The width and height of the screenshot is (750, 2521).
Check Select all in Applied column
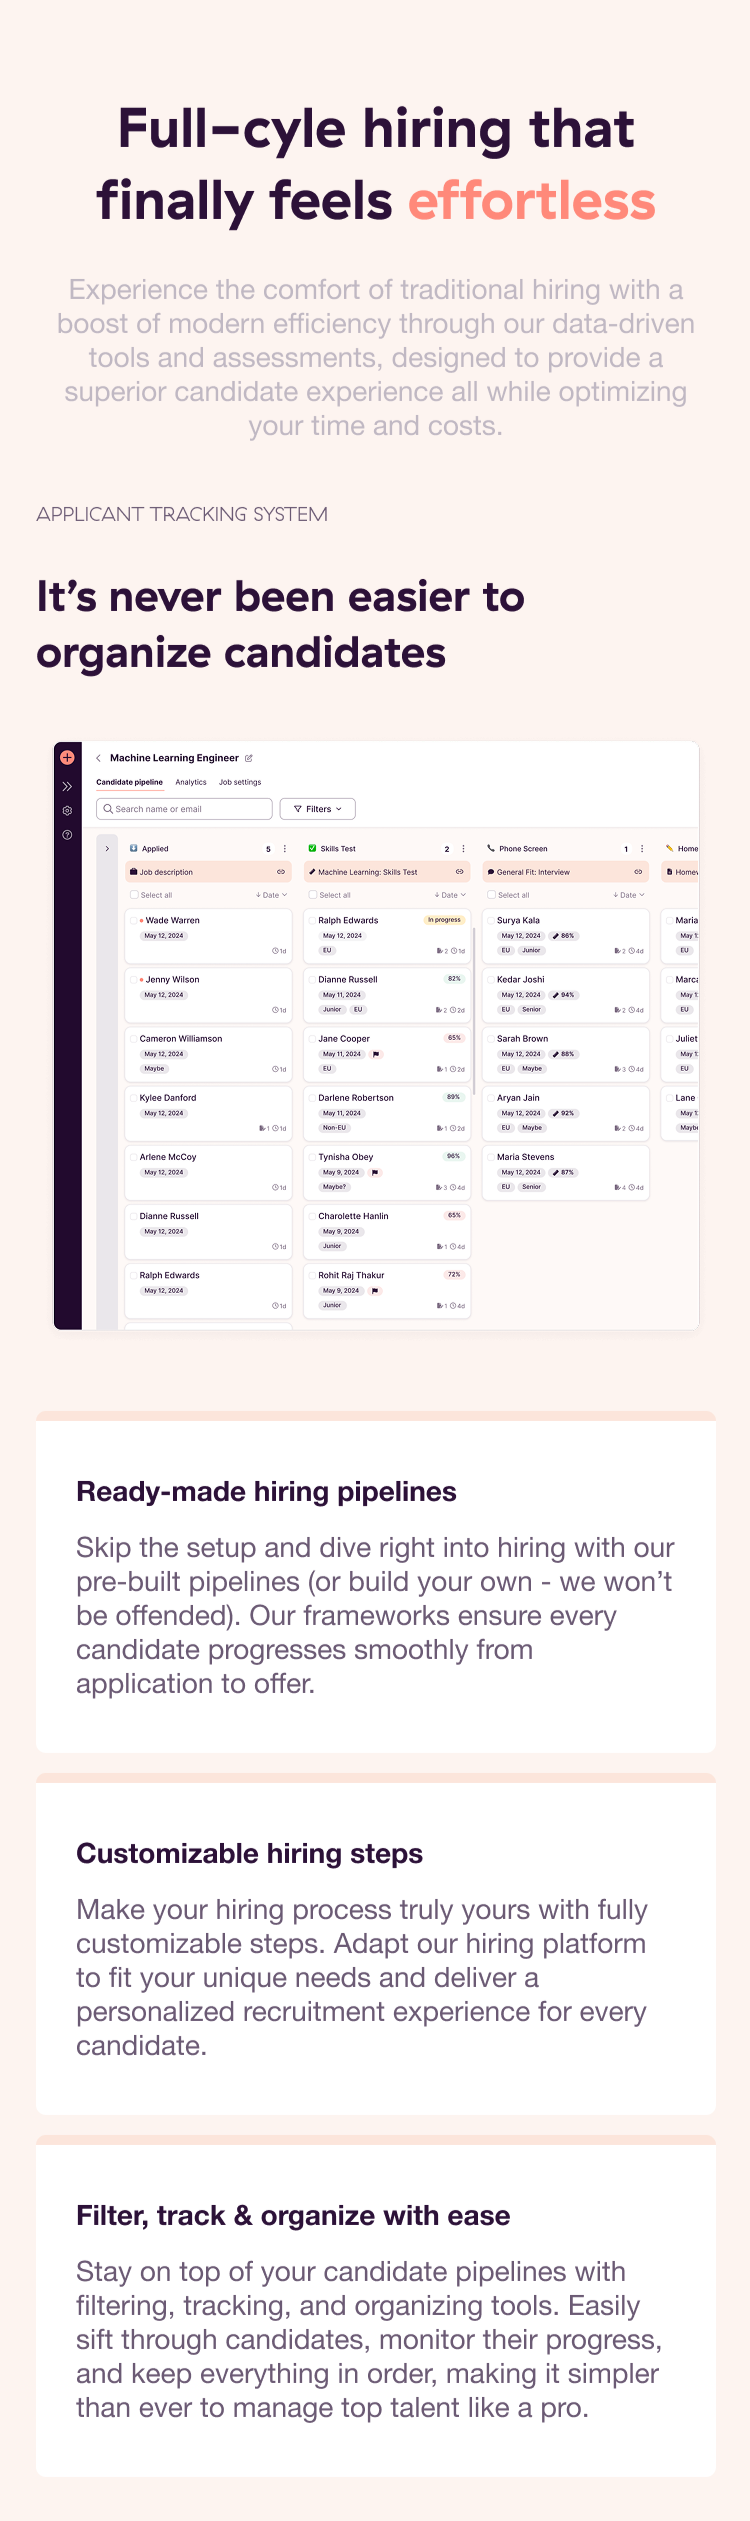point(134,895)
